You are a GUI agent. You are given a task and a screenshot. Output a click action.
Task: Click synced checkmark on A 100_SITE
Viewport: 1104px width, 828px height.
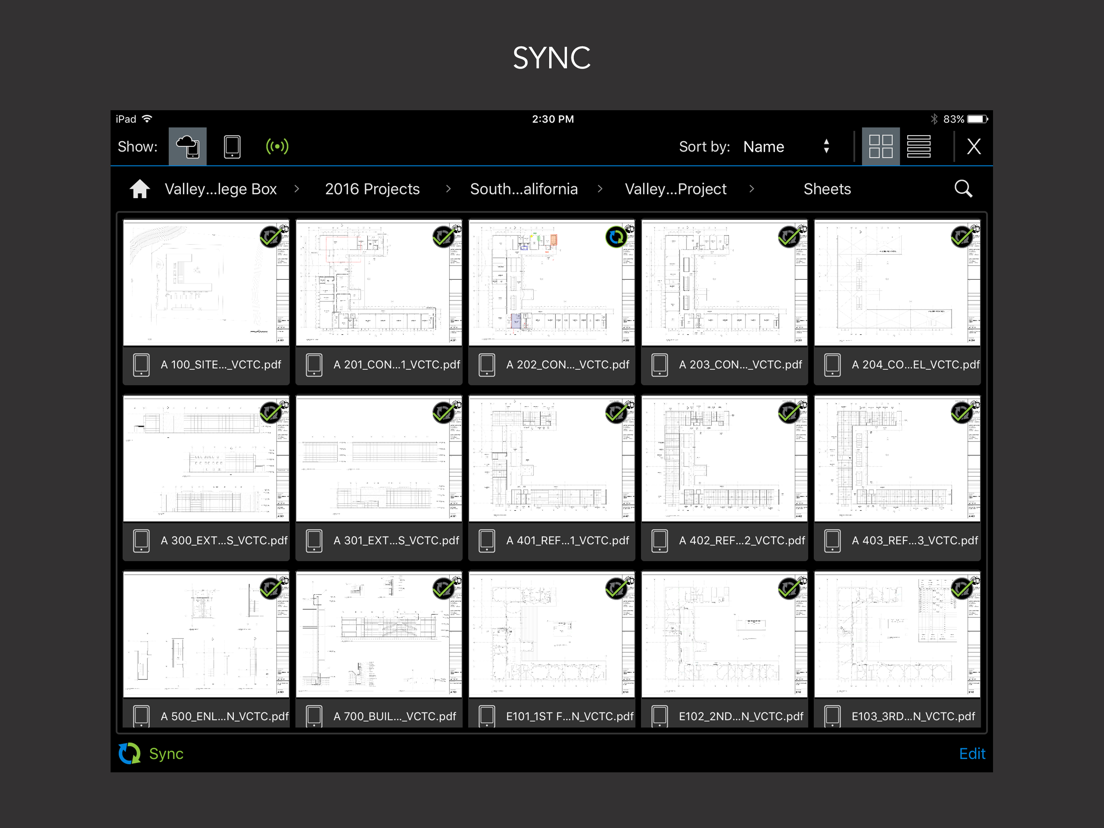tap(271, 237)
